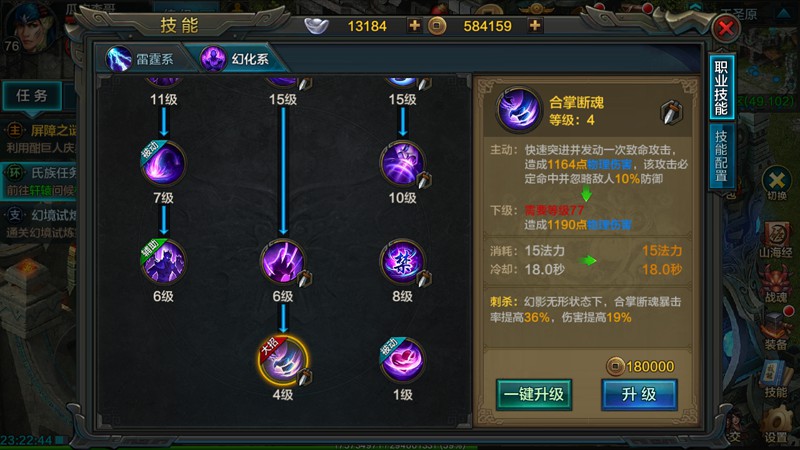Select the level 8 禁 skill icon

click(x=402, y=262)
